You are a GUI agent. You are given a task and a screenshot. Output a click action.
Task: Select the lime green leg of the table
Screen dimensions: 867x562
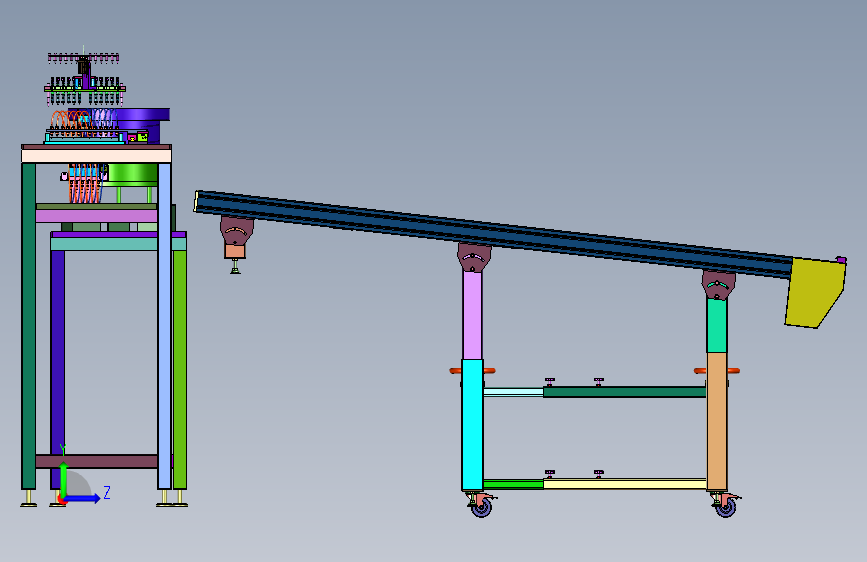pyautogui.click(x=180, y=370)
